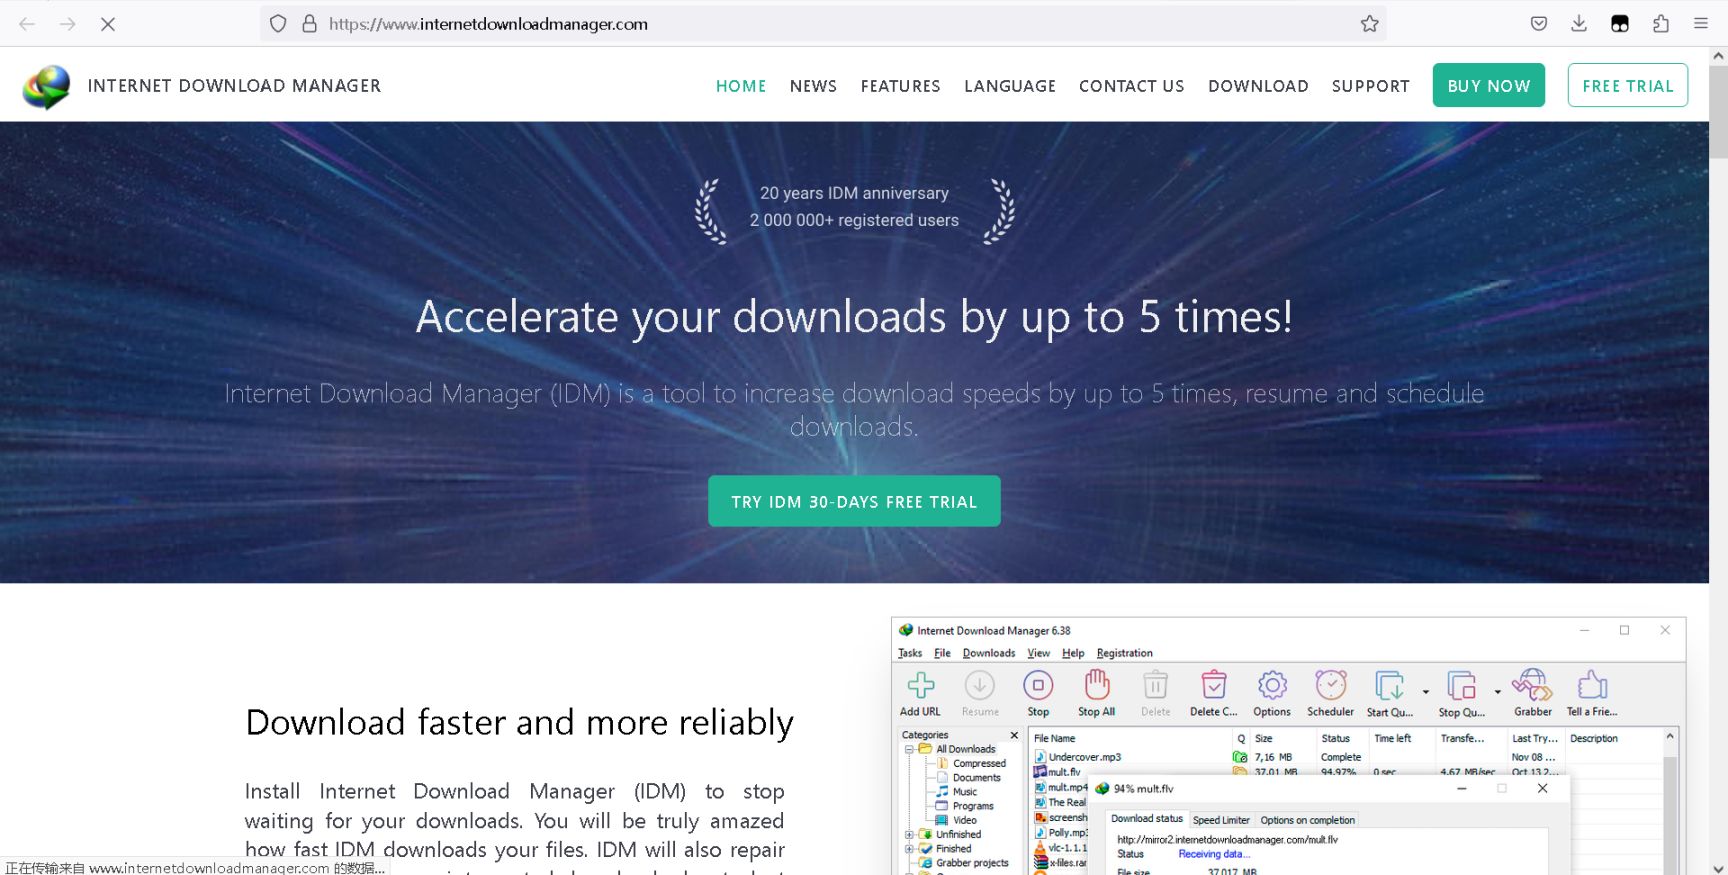This screenshot has width=1728, height=875.
Task: Click the FREE TRIAL header button
Action: click(x=1628, y=86)
